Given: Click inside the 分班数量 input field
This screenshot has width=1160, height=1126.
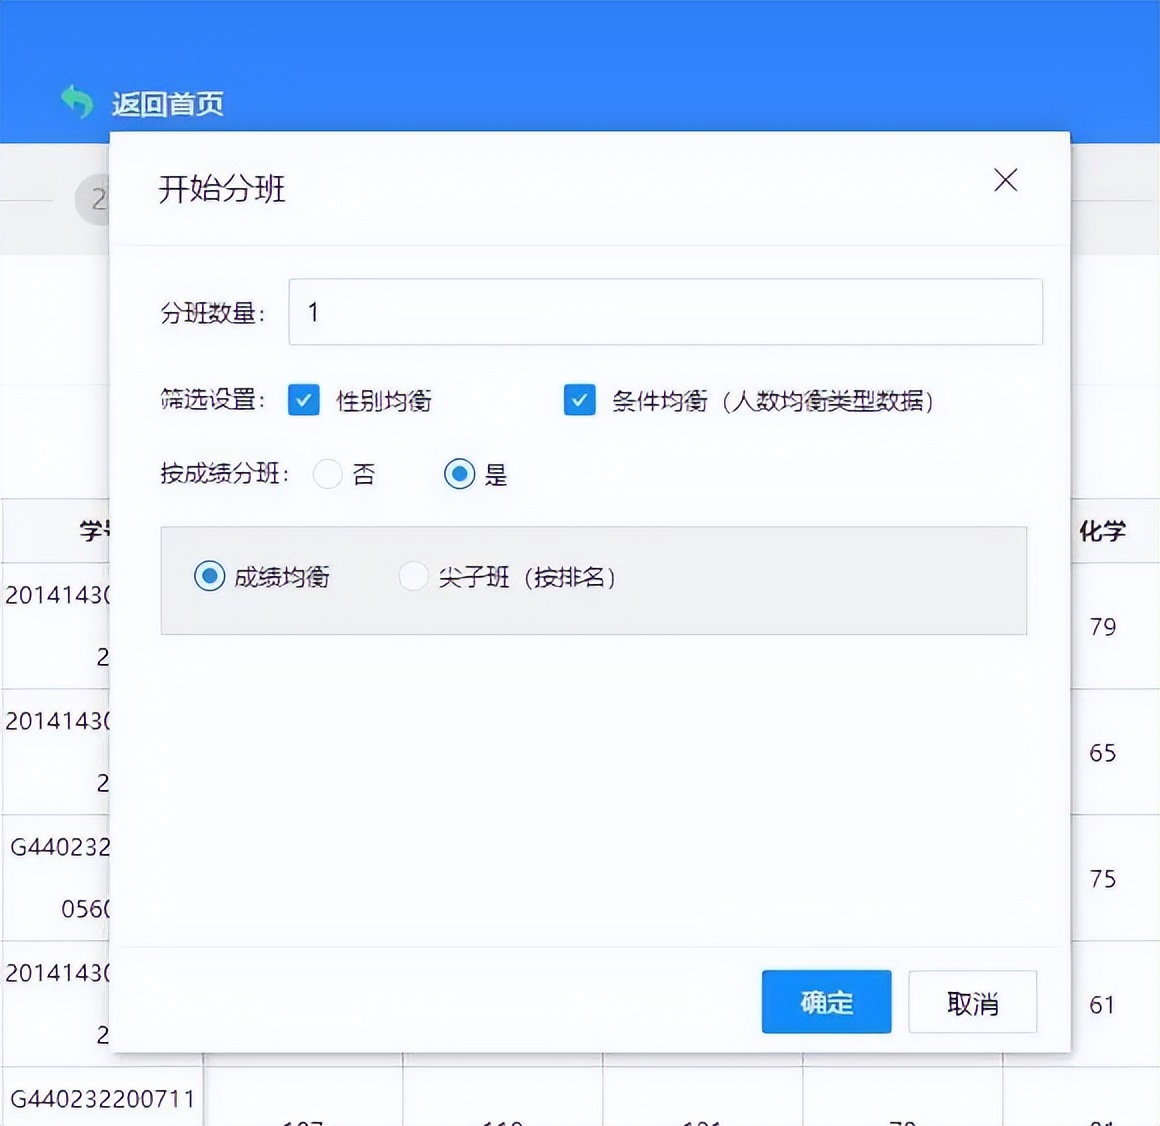Looking at the screenshot, I should click(665, 312).
